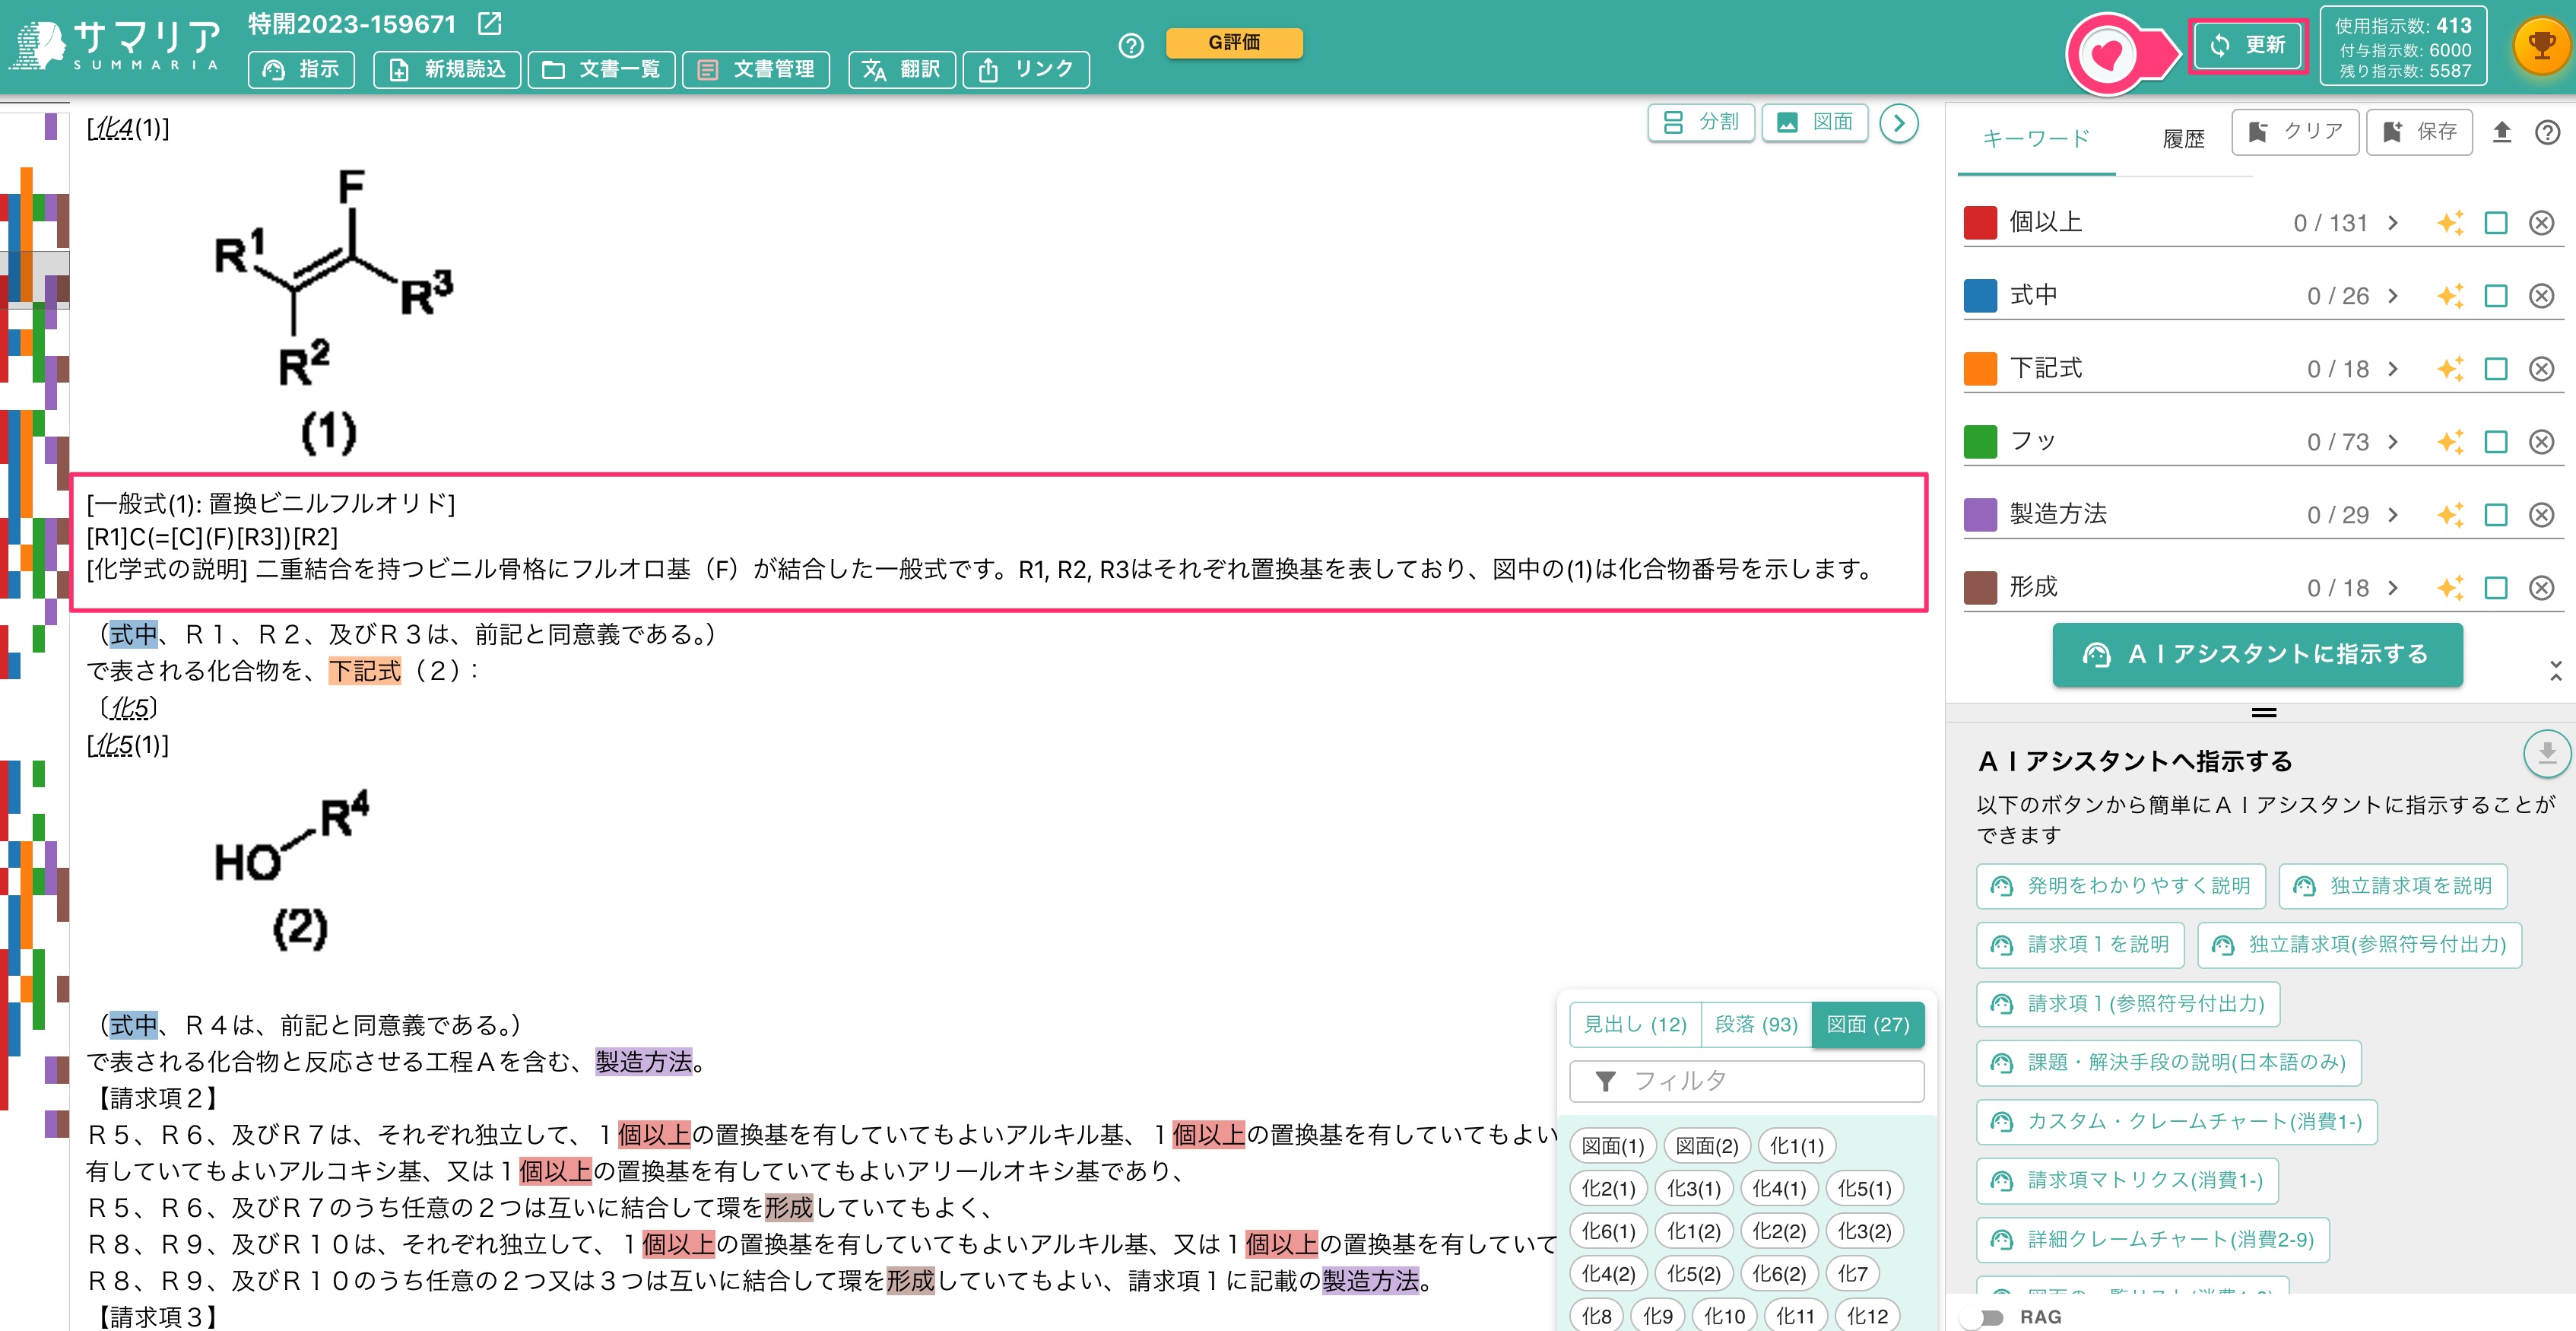This screenshot has height=1331, width=2576.
Task: Click the 分割 split view button
Action: (1701, 122)
